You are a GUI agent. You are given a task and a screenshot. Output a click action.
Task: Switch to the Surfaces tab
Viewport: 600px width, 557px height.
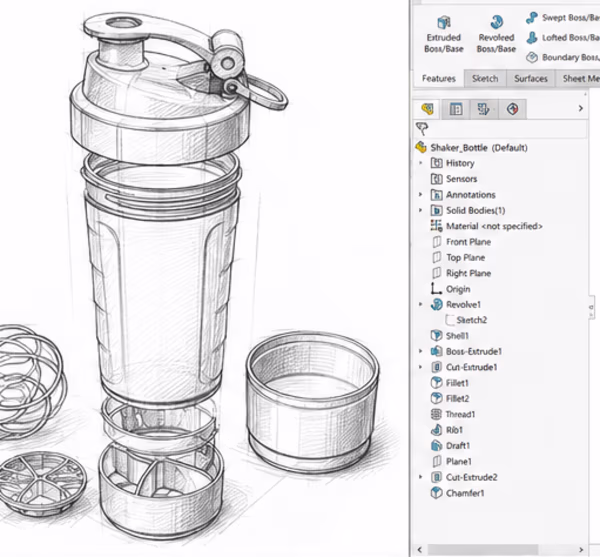point(531,78)
